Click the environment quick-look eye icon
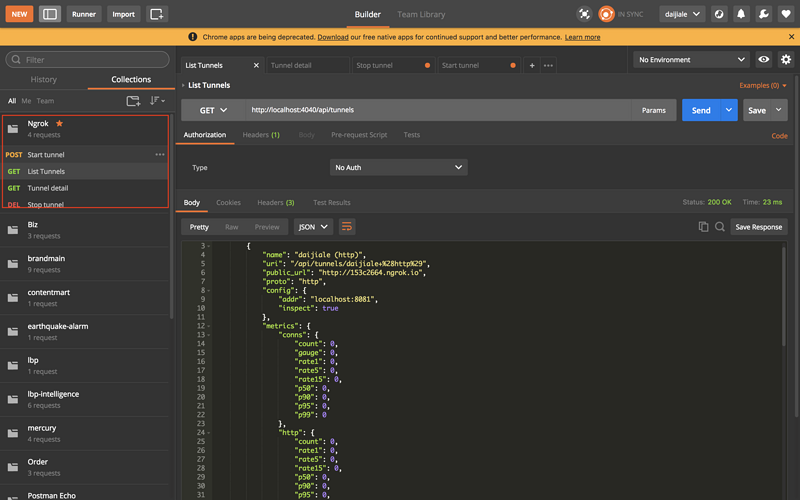Image resolution: width=800 pixels, height=500 pixels. [x=763, y=60]
